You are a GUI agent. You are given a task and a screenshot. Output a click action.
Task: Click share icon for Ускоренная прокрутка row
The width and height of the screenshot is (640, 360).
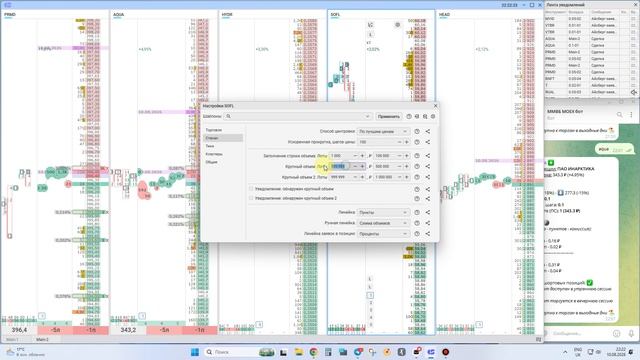point(427,142)
